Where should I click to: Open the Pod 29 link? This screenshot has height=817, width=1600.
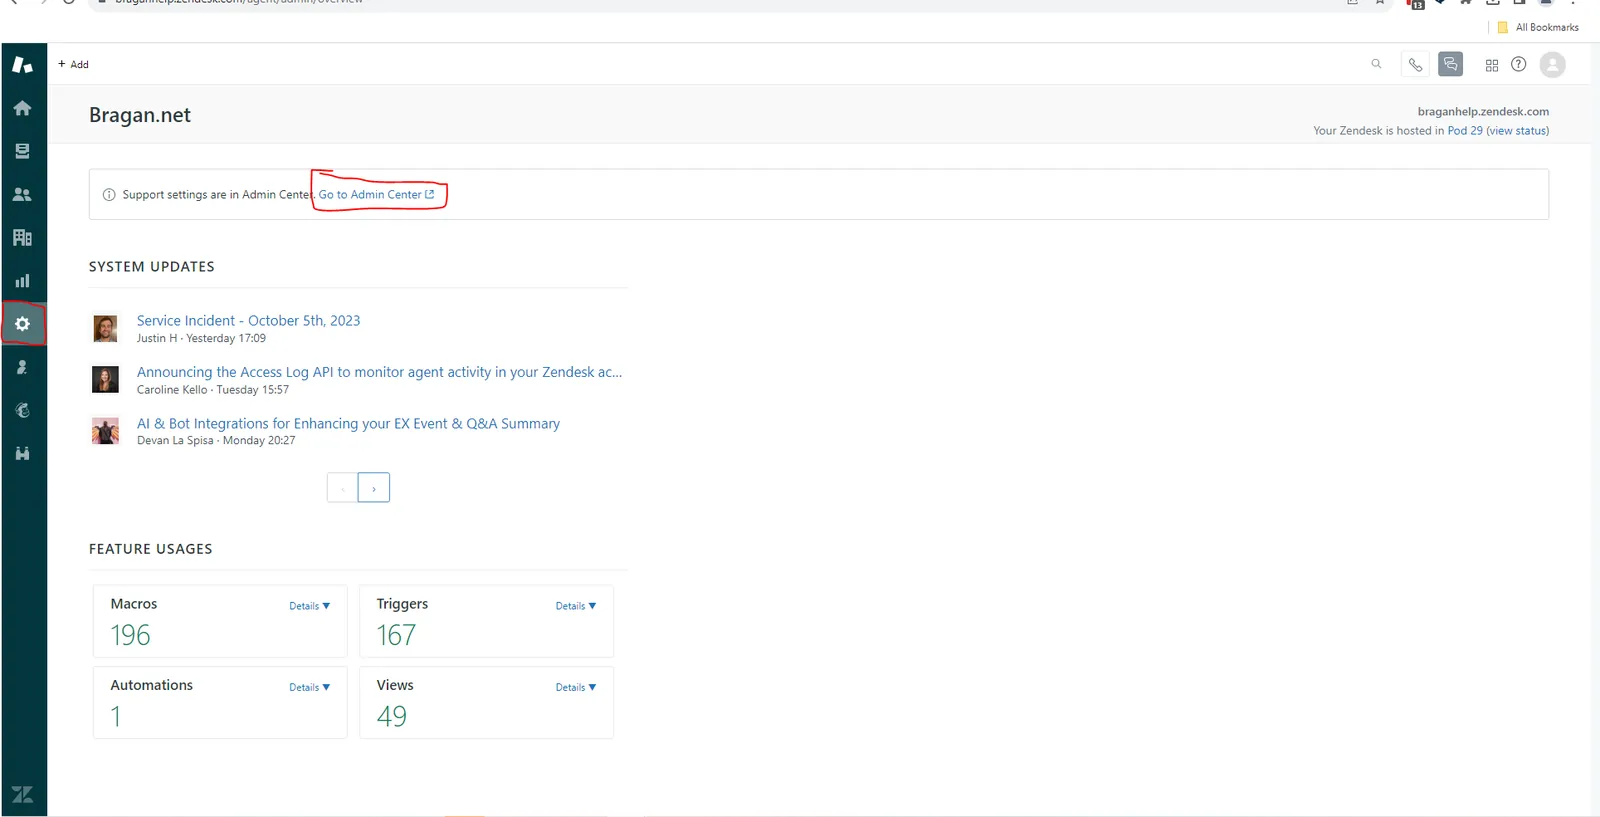click(1465, 131)
